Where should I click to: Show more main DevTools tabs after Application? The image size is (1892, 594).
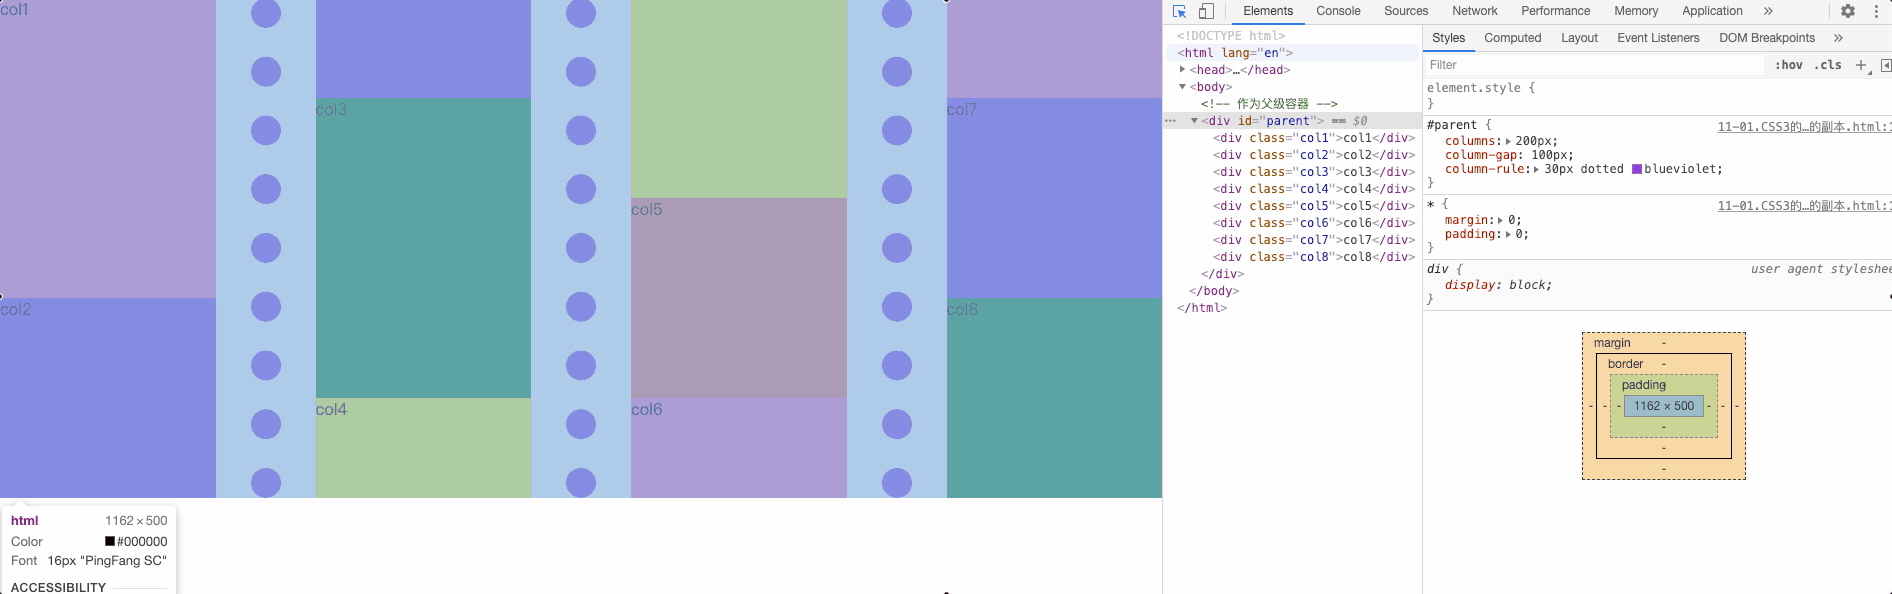click(x=1768, y=11)
